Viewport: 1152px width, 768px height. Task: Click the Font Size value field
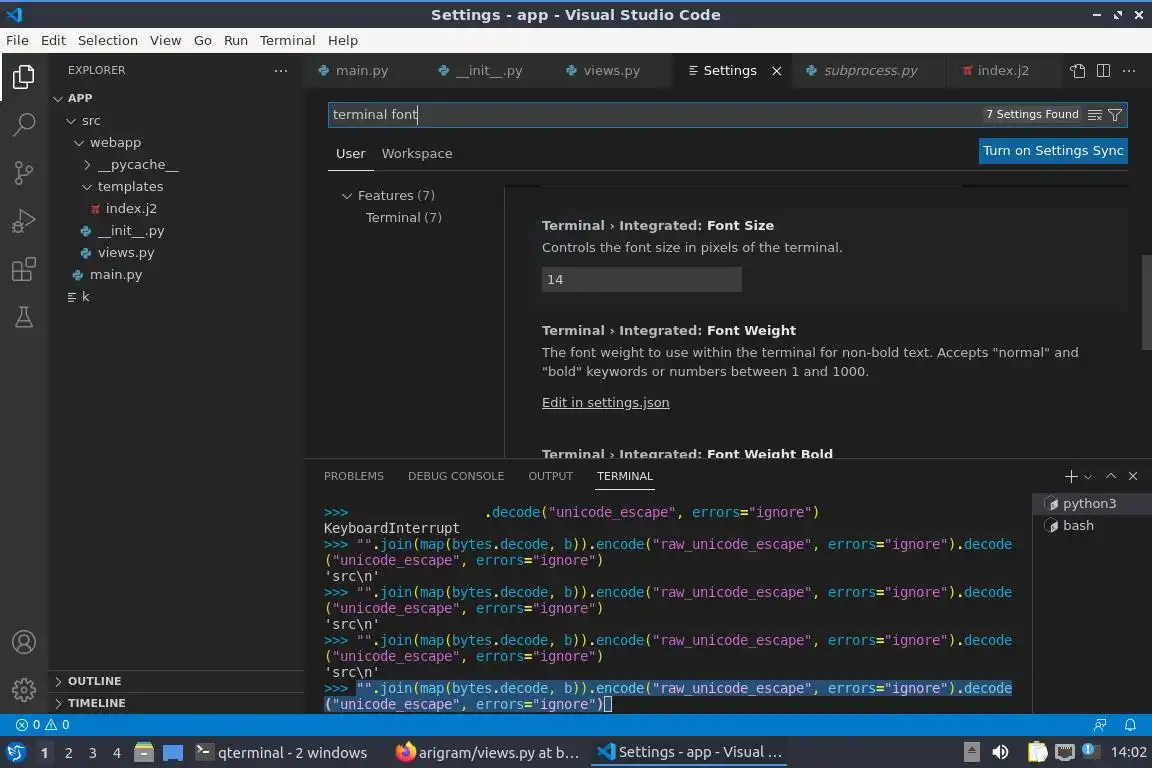[641, 280]
